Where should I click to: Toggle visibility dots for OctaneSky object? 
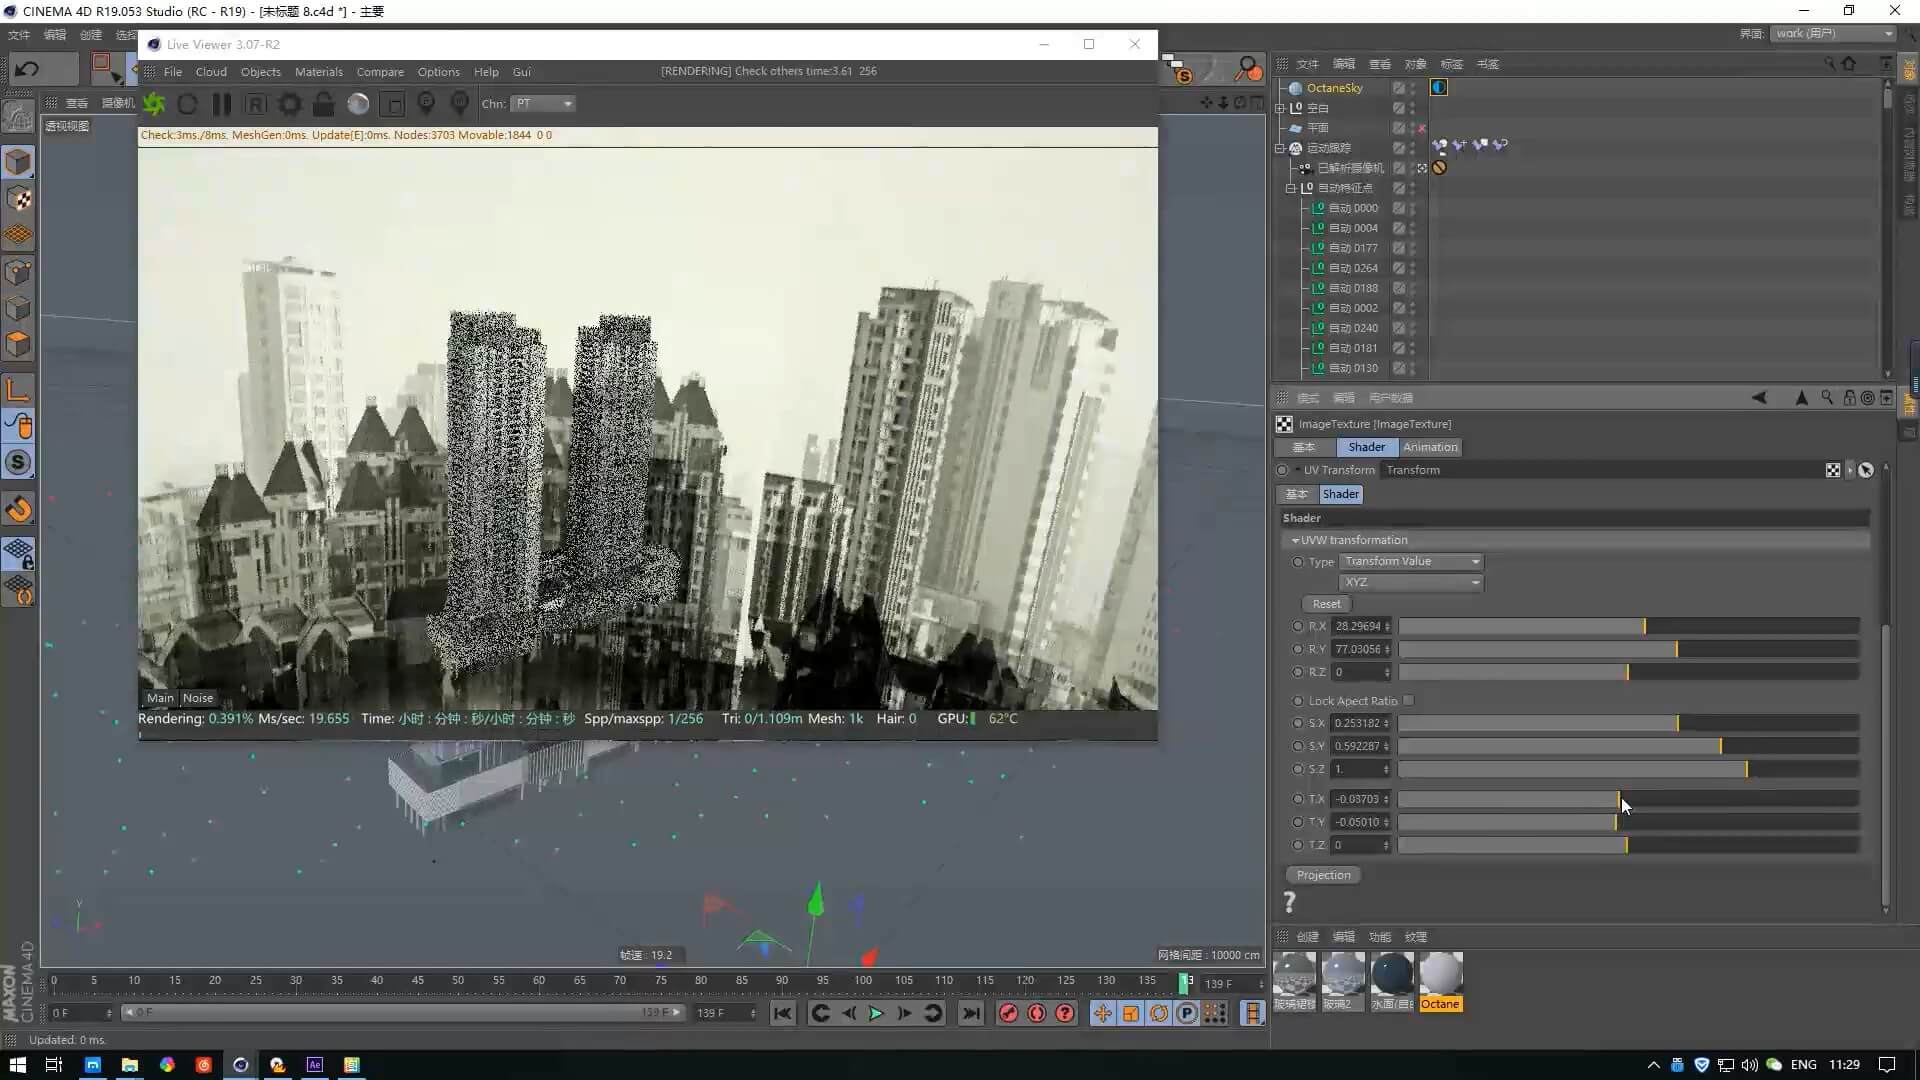tap(1413, 88)
